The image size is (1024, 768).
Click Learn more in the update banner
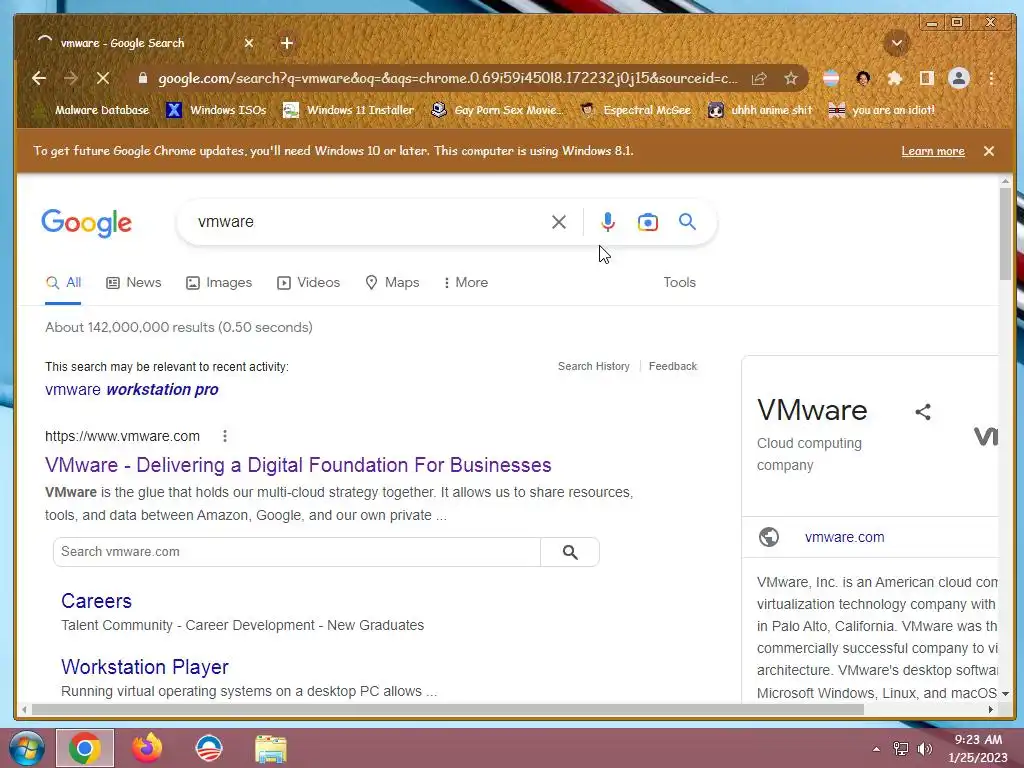[933, 151]
